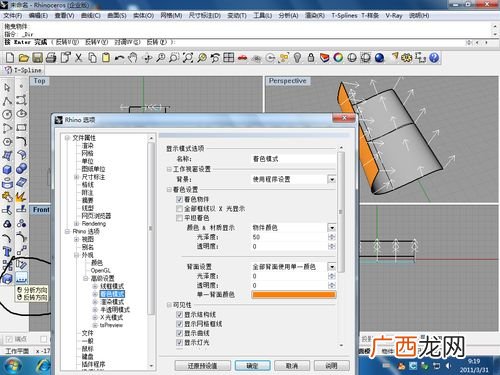The image size is (500, 375).
Task: Open the 文件(F) menu
Action: (x=12, y=15)
